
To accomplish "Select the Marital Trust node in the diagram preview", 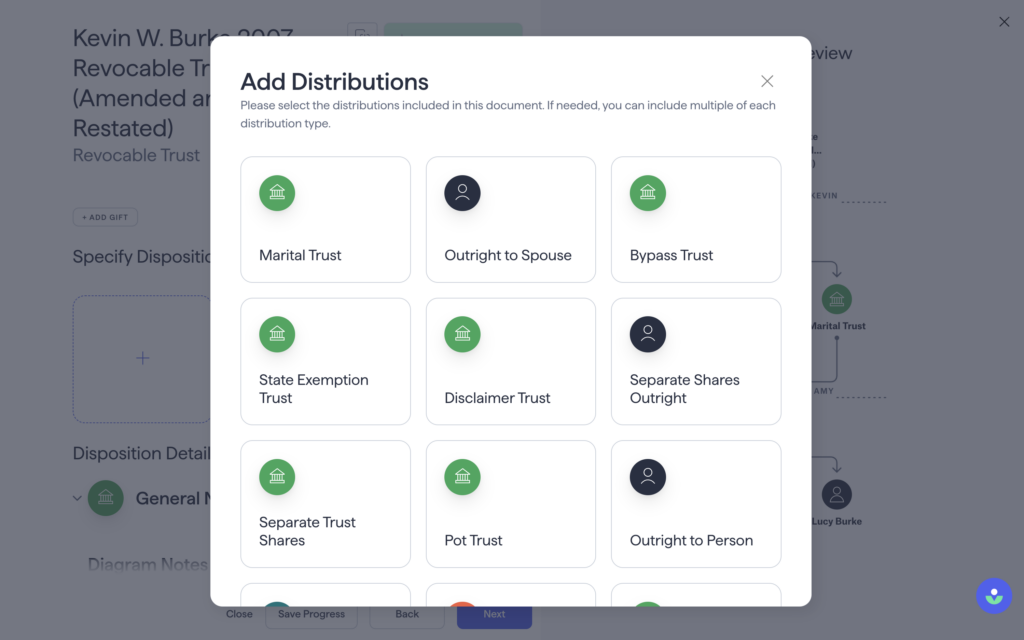I will click(x=837, y=308).
